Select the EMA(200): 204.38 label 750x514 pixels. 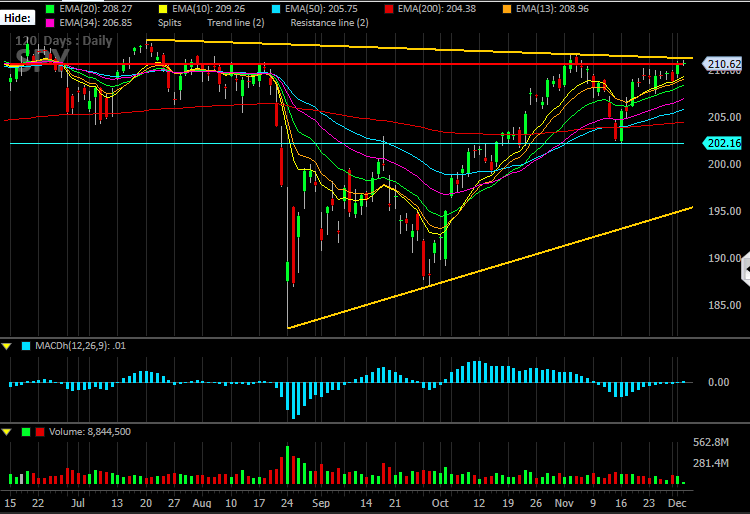coord(437,9)
